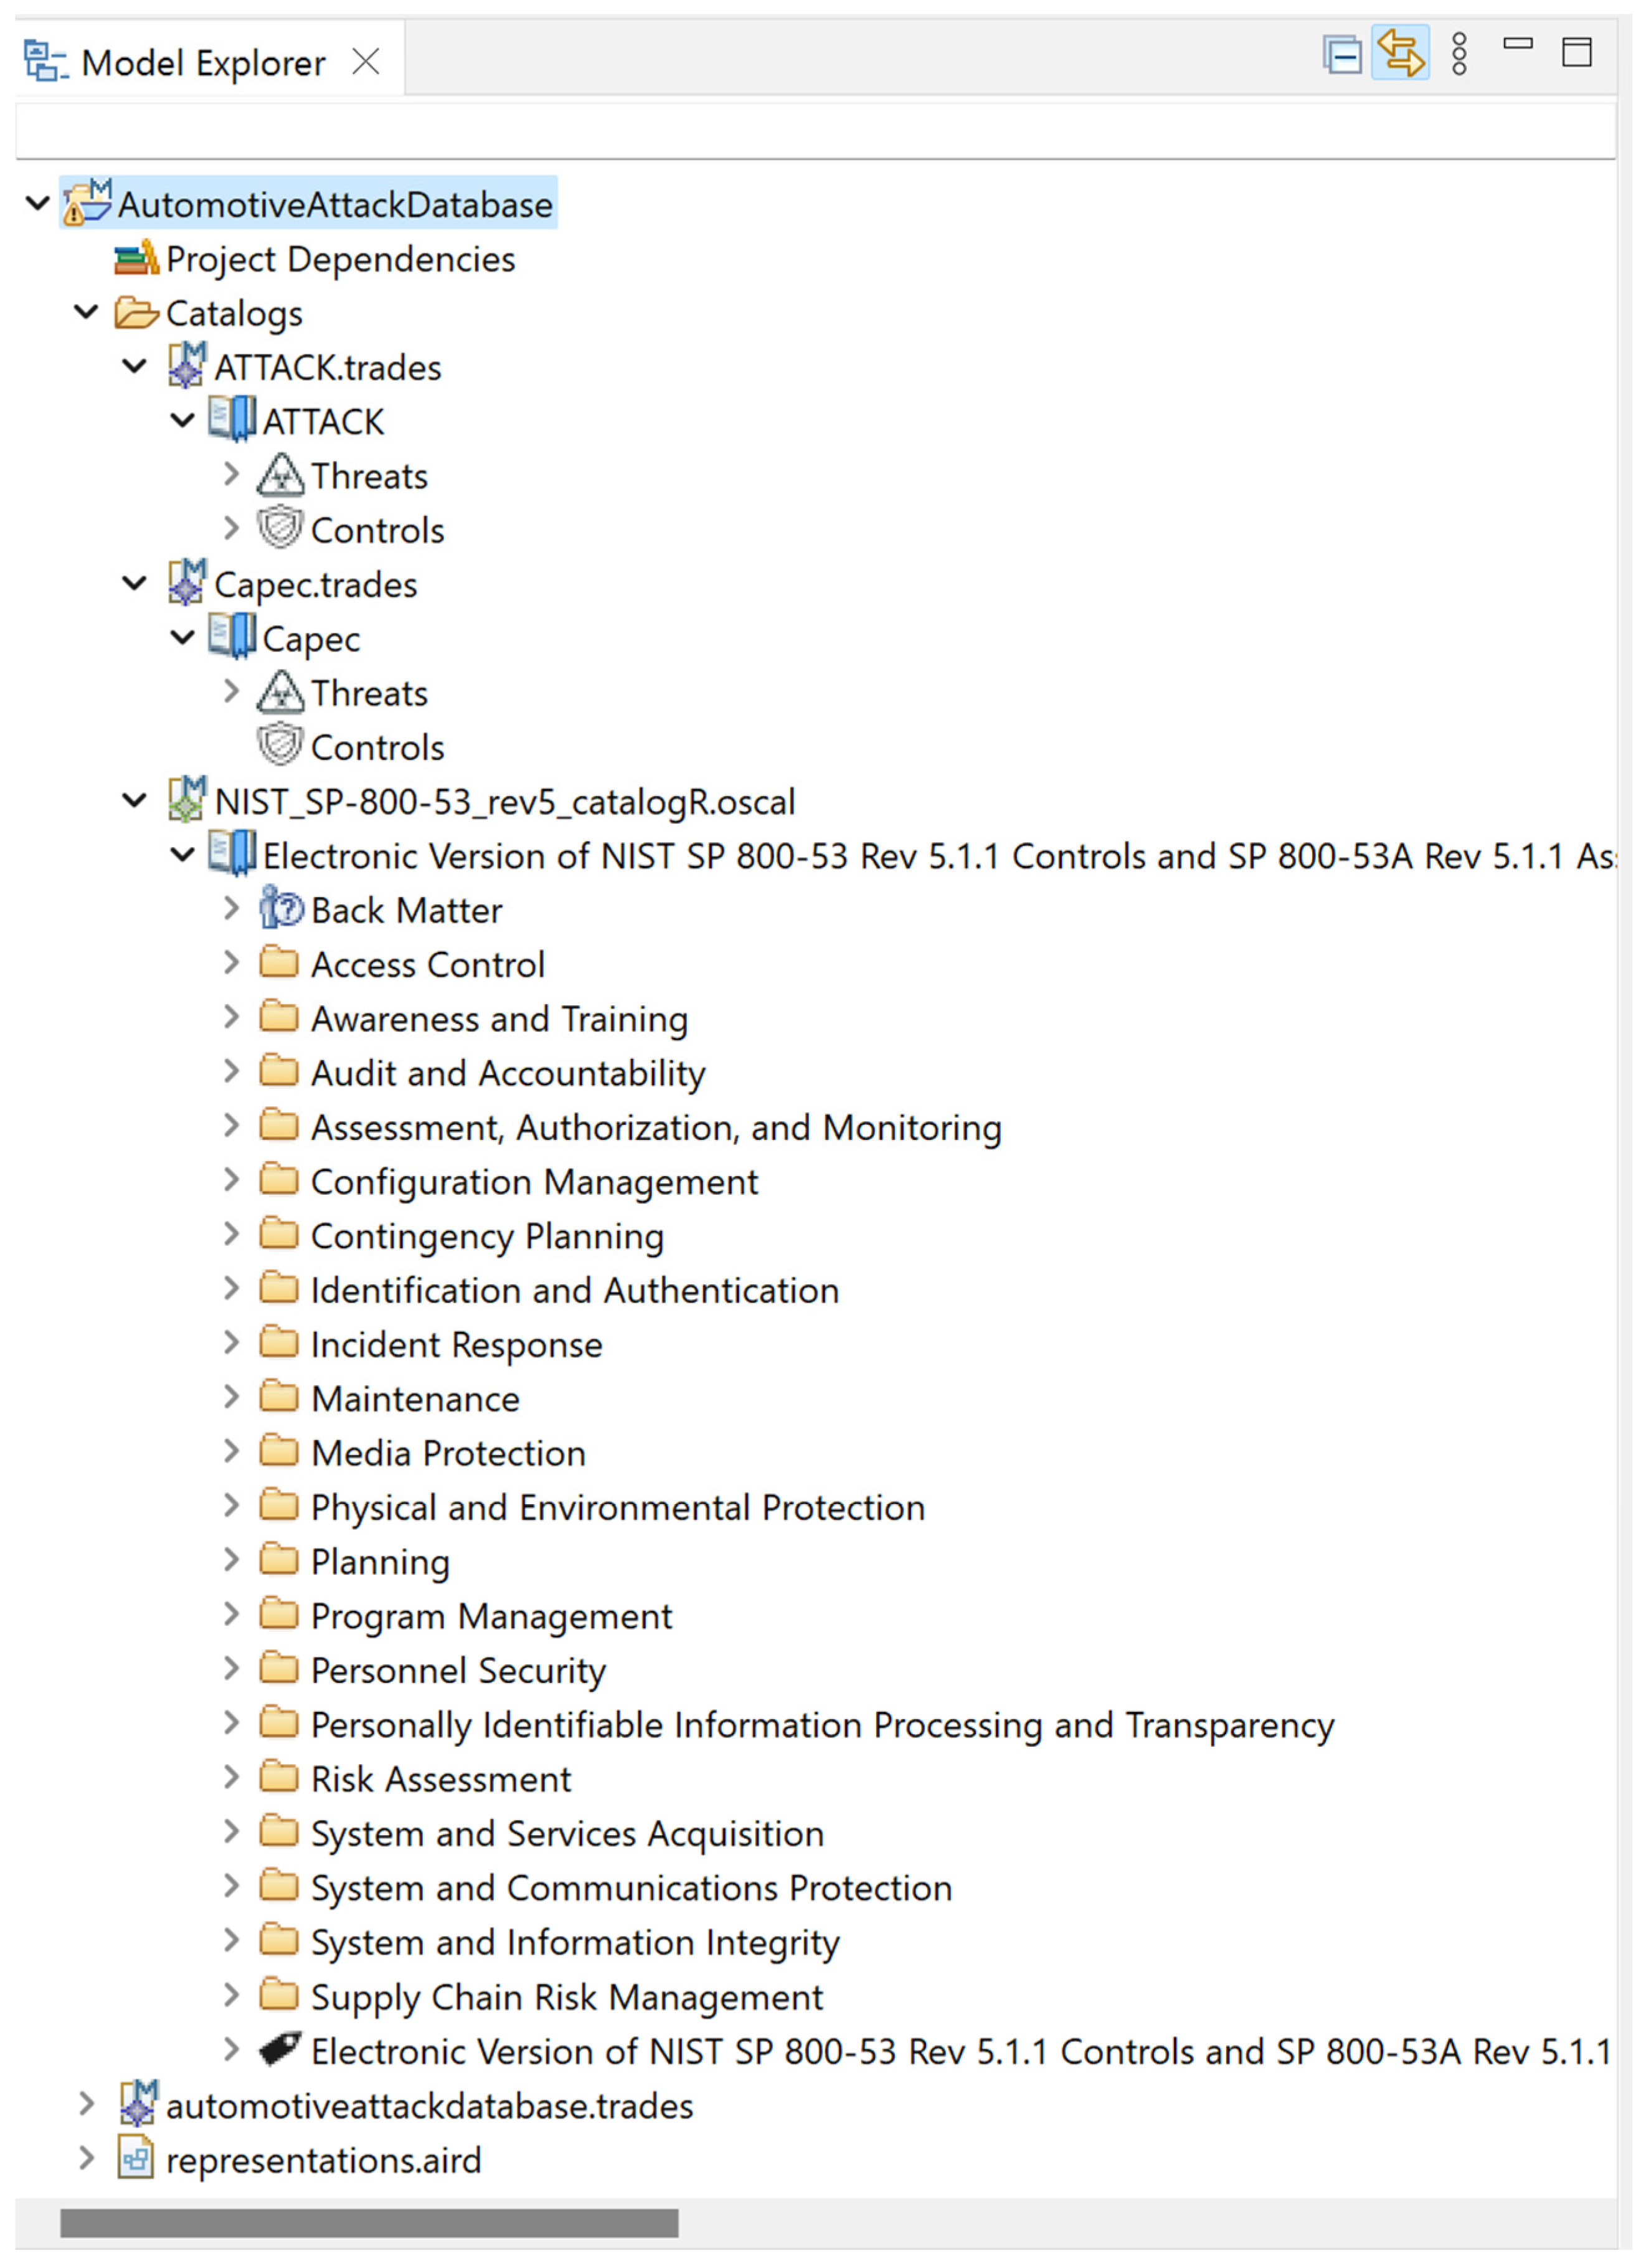Collapse the Catalogs folder
Viewport: 1646px width, 2268px height.
[87, 313]
